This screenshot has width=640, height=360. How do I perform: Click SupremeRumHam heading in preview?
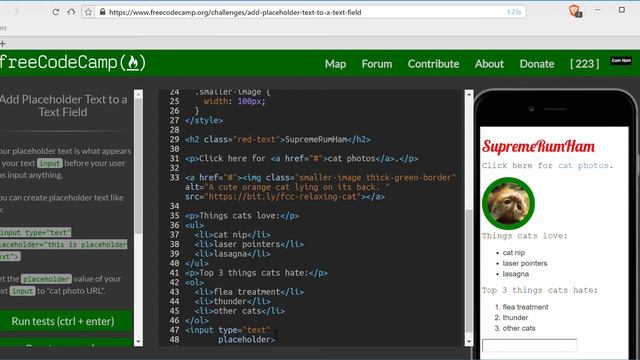click(538, 147)
